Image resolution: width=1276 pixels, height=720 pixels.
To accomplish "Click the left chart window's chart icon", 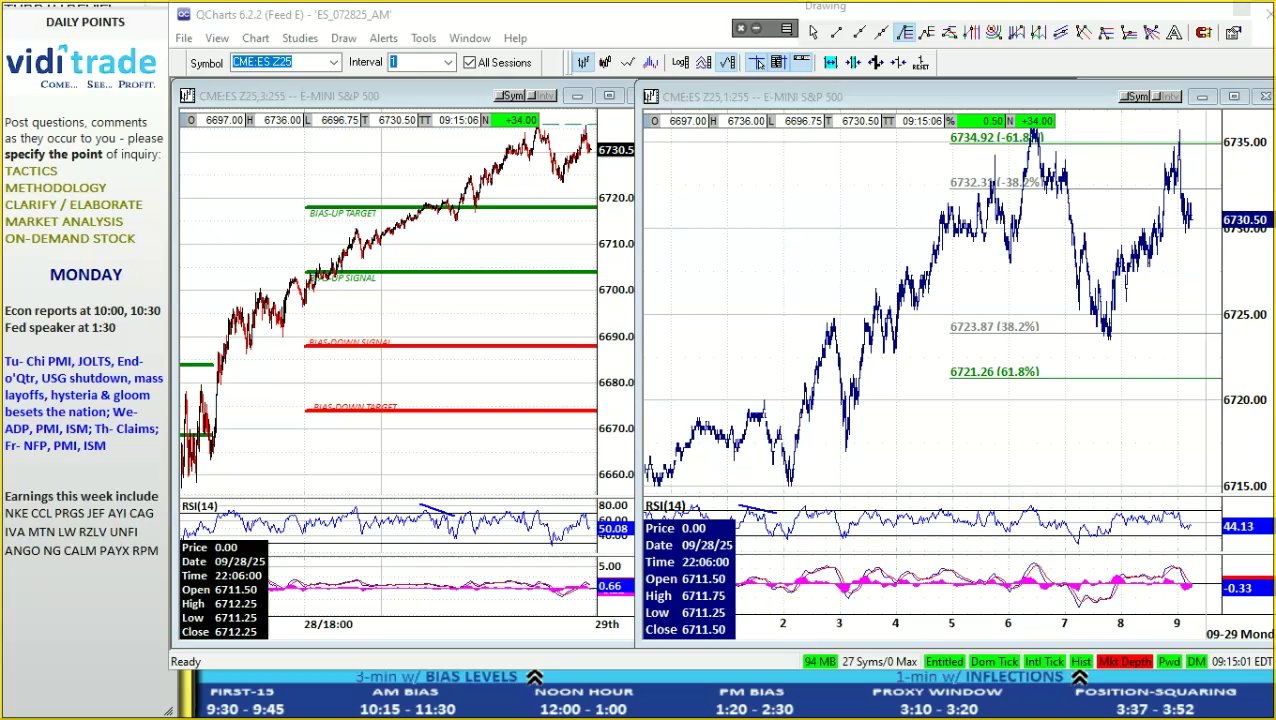I will 187,96.
